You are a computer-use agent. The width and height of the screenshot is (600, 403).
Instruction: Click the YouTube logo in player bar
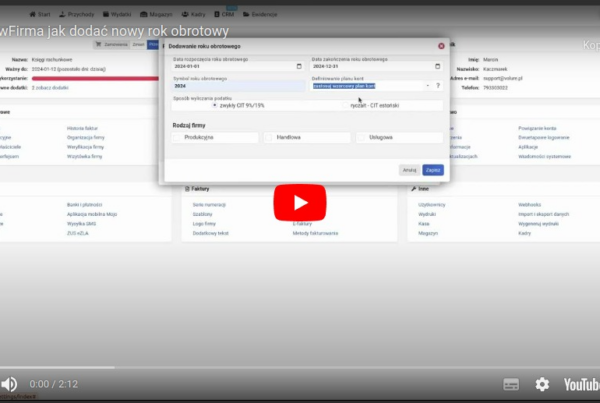coord(580,384)
